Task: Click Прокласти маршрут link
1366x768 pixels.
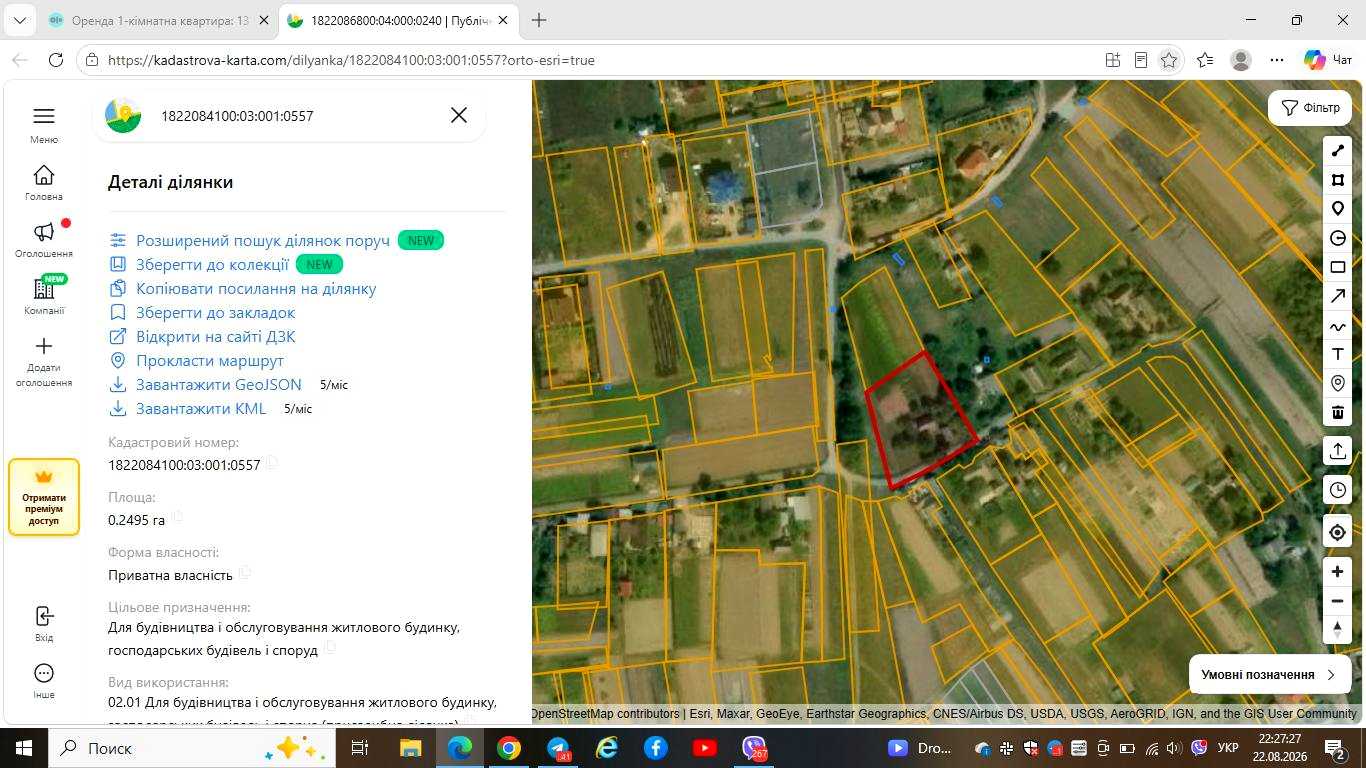Action: click(x=210, y=361)
